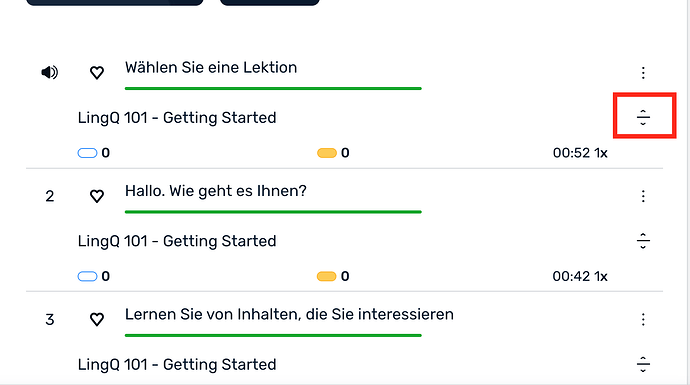Click the green progress bar of the first lesson

pos(273,88)
